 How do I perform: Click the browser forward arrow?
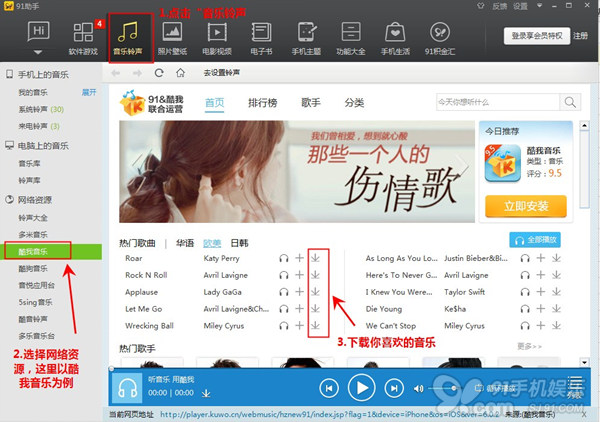pyautogui.click(x=137, y=73)
